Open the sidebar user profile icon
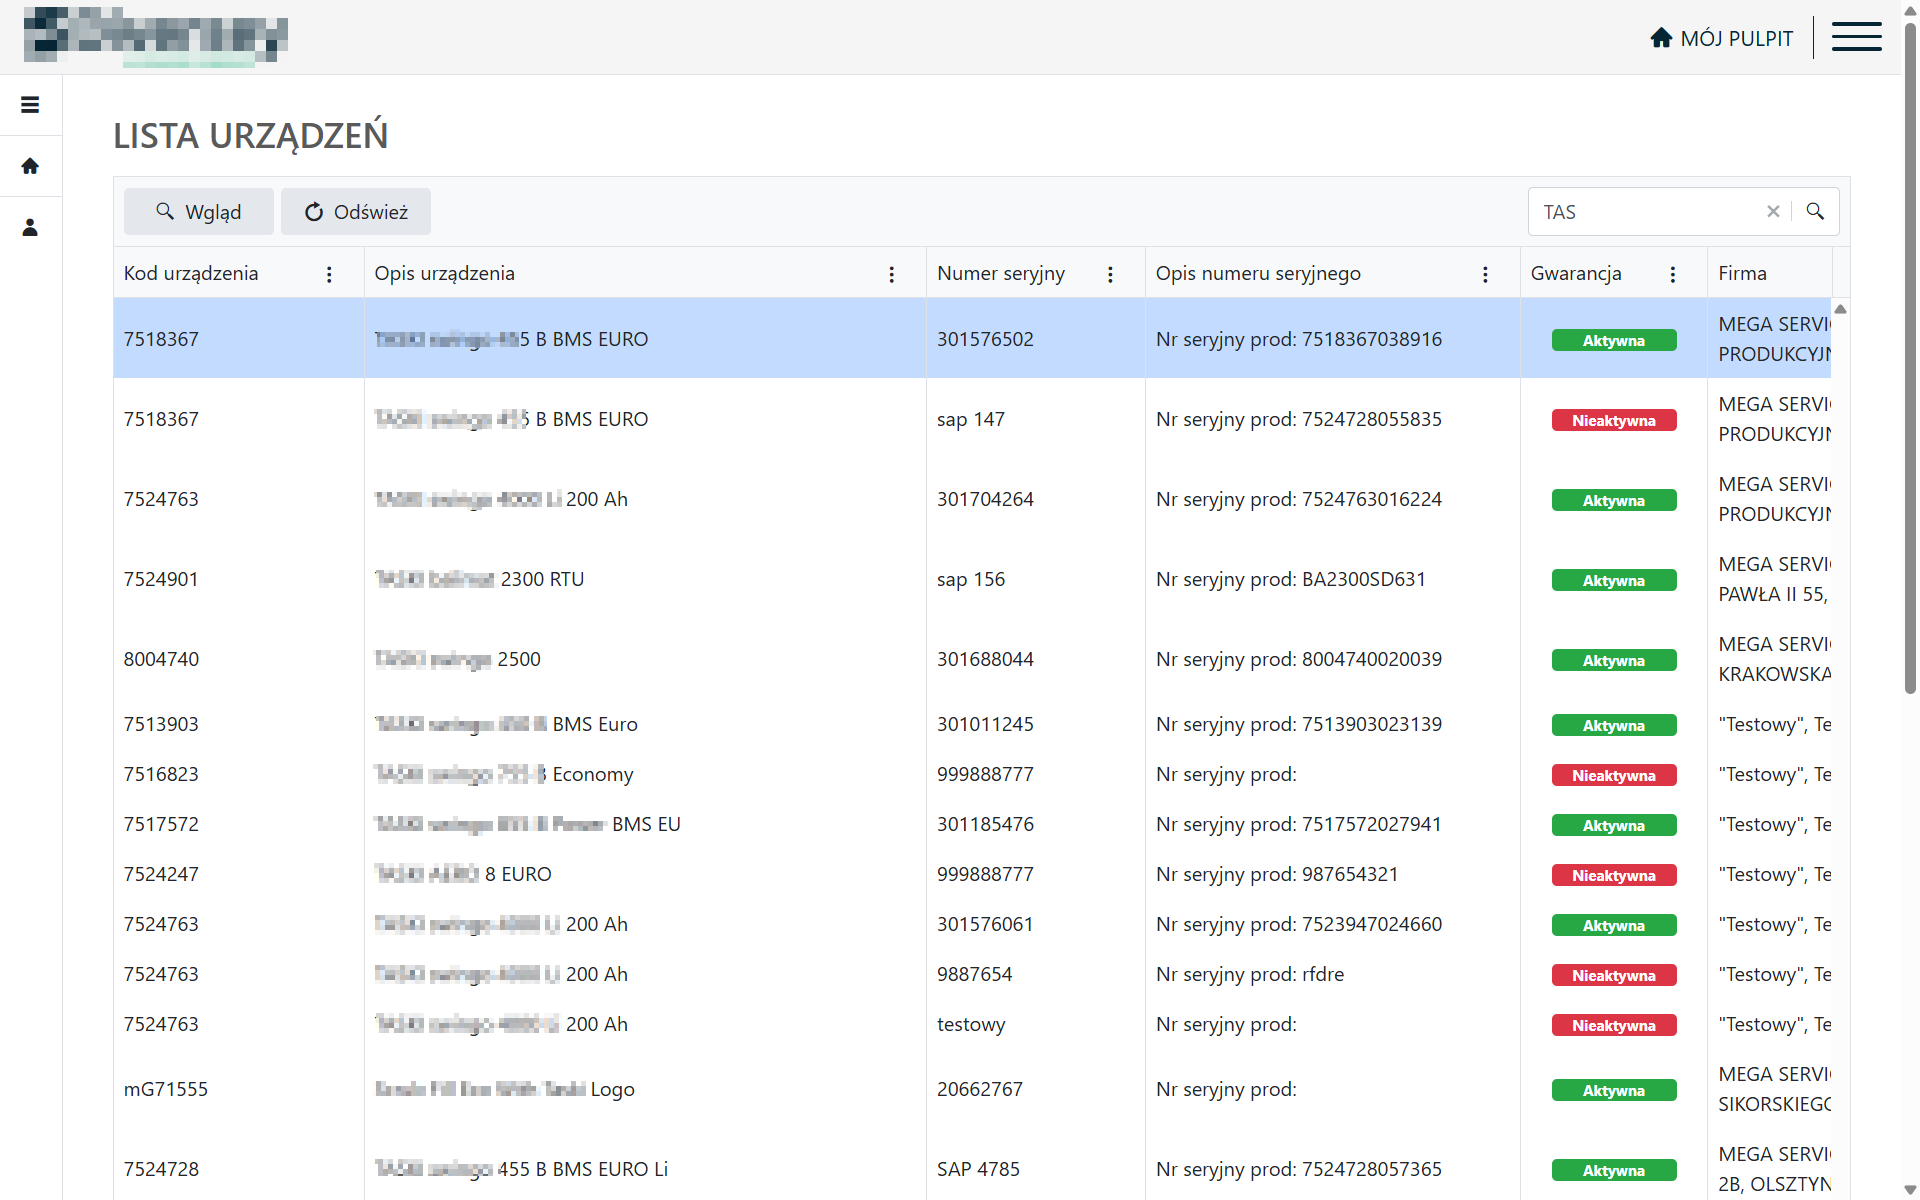Screen dimensions: 1920x1200 point(30,228)
